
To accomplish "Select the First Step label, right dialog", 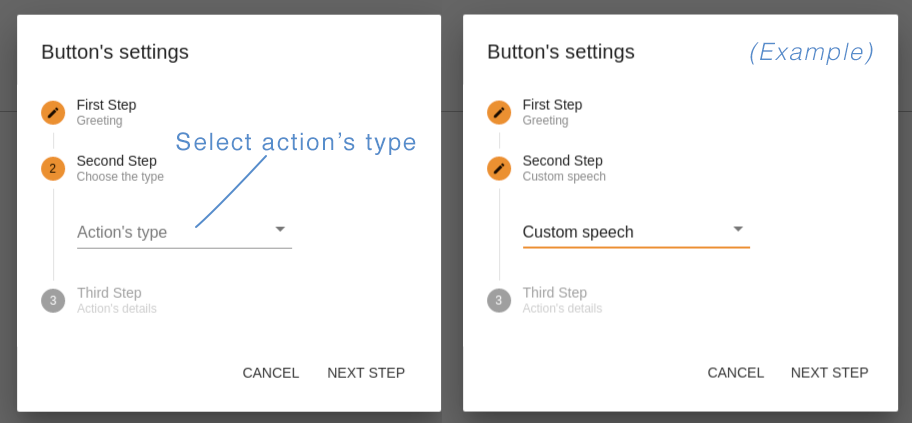I will 552,105.
